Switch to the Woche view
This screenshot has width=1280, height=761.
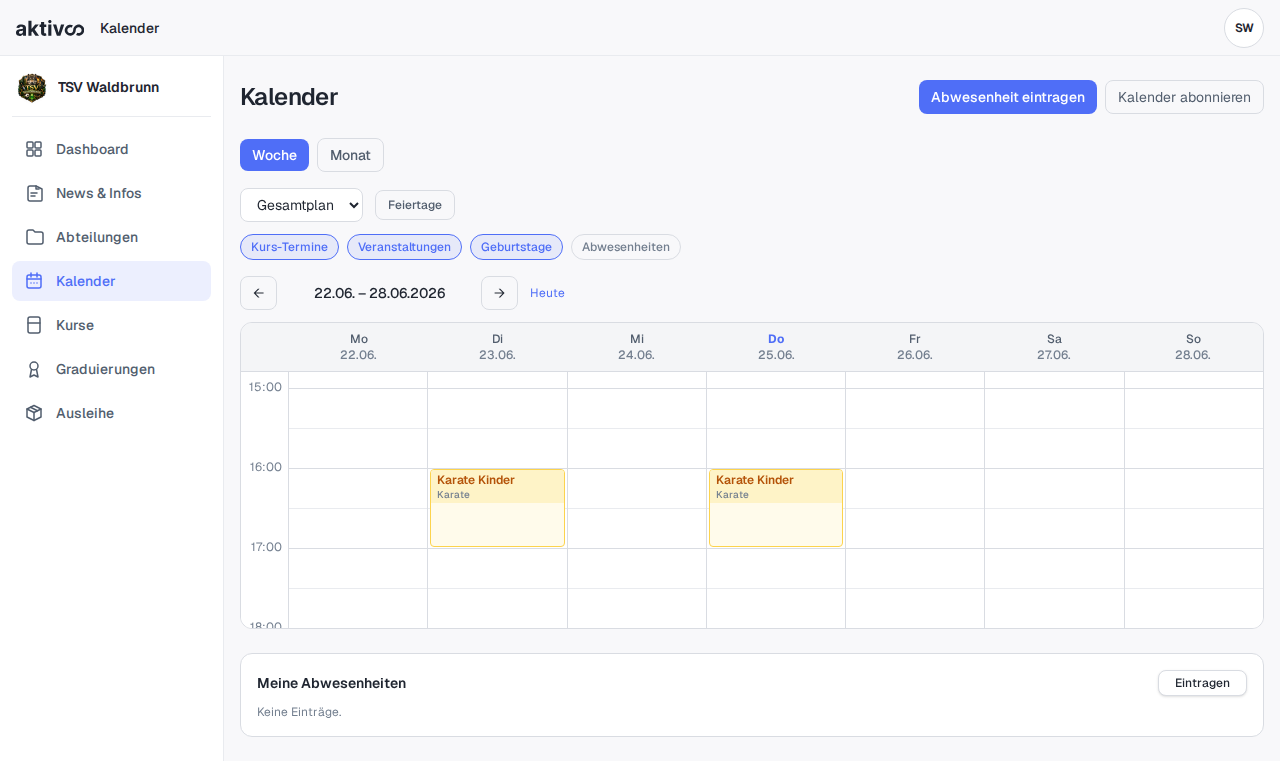pyautogui.click(x=274, y=155)
